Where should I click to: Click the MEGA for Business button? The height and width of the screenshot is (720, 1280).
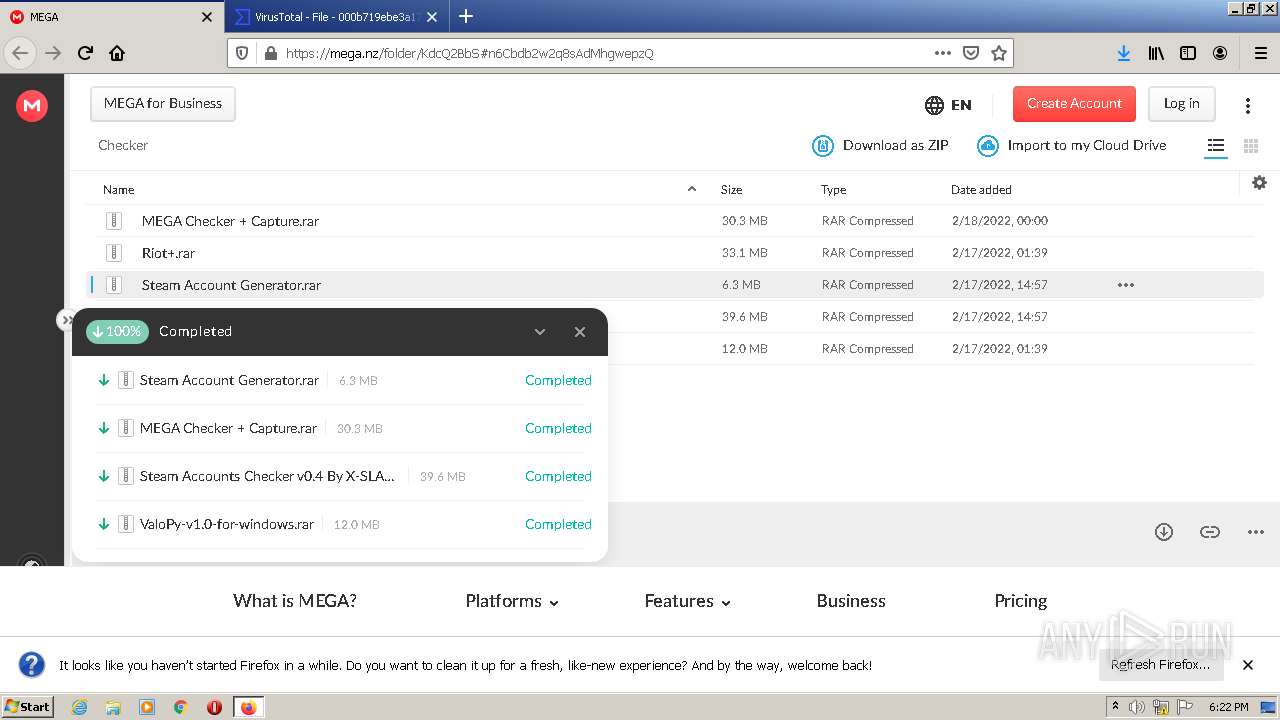163,104
